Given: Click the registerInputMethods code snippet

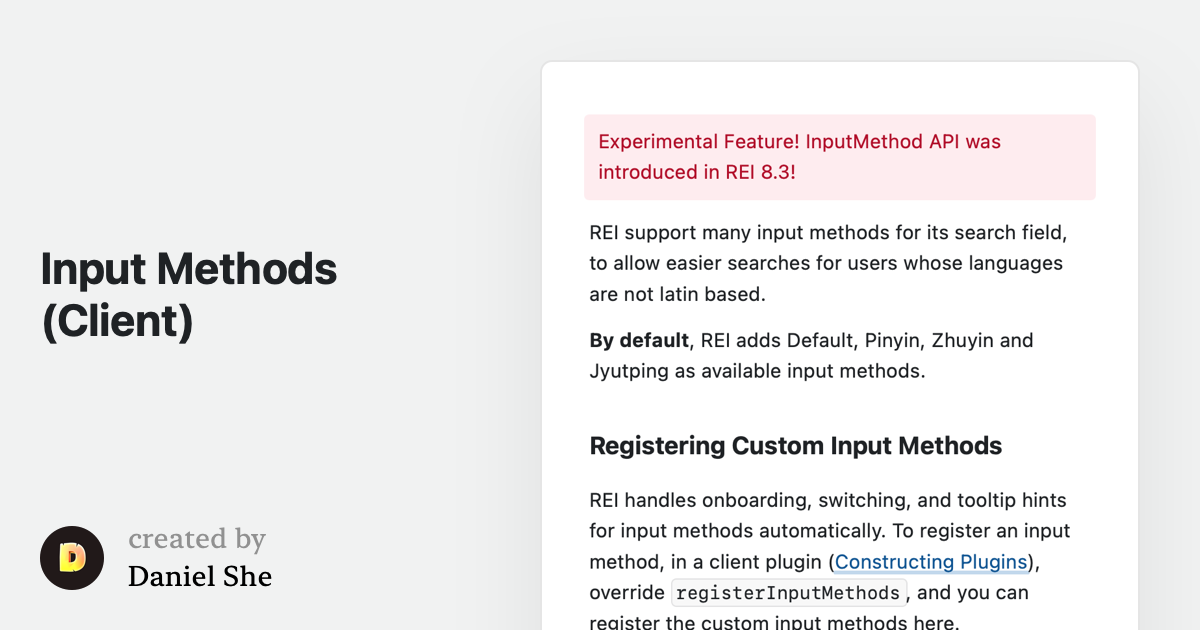Looking at the screenshot, I should [789, 593].
